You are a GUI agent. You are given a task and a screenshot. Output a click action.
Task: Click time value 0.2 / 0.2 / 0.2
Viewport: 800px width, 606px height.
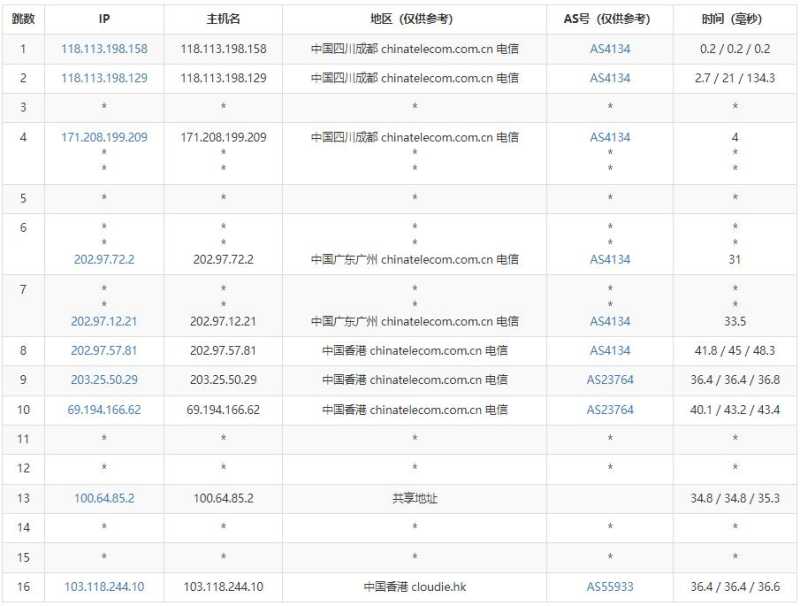[735, 49]
